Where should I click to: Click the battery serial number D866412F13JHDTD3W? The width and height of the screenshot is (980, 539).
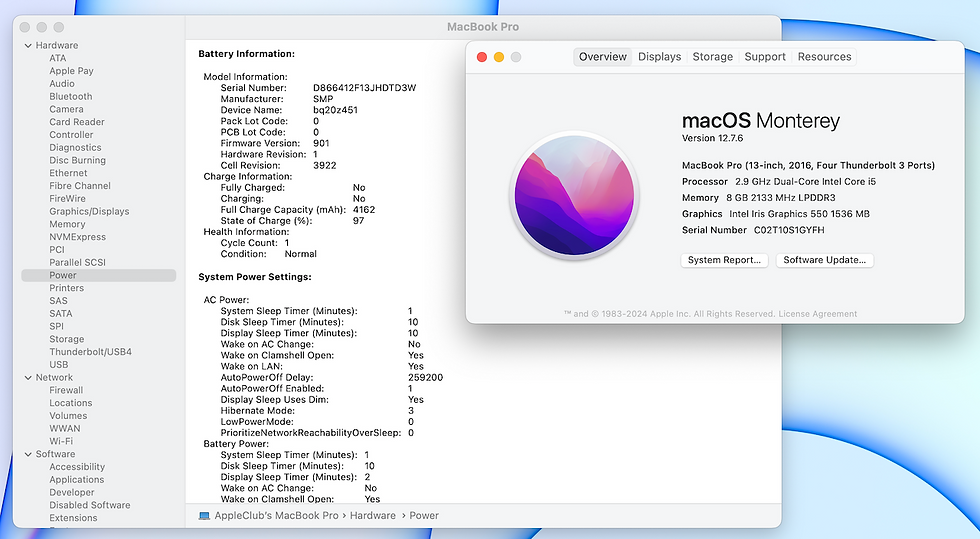coord(364,88)
